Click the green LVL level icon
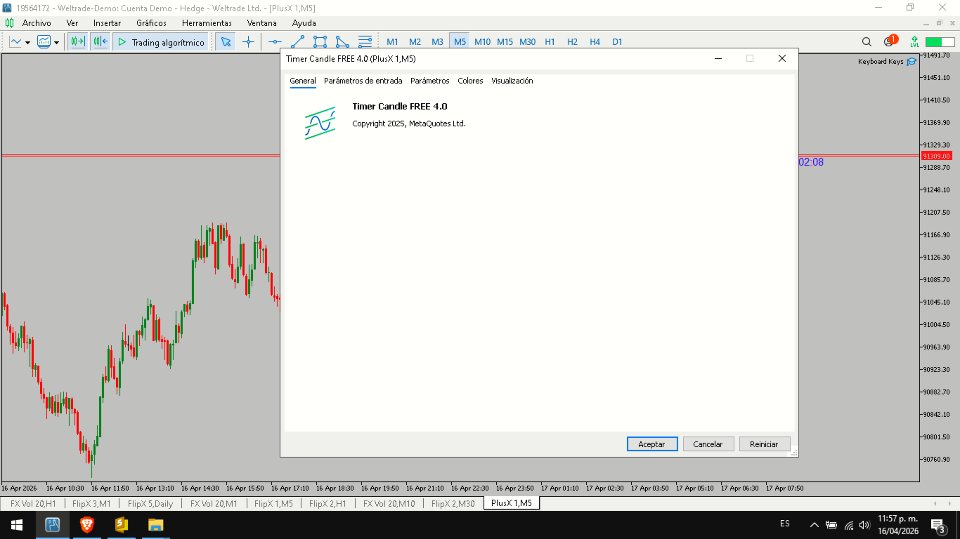Screen dimensions: 960x539 tap(914, 42)
